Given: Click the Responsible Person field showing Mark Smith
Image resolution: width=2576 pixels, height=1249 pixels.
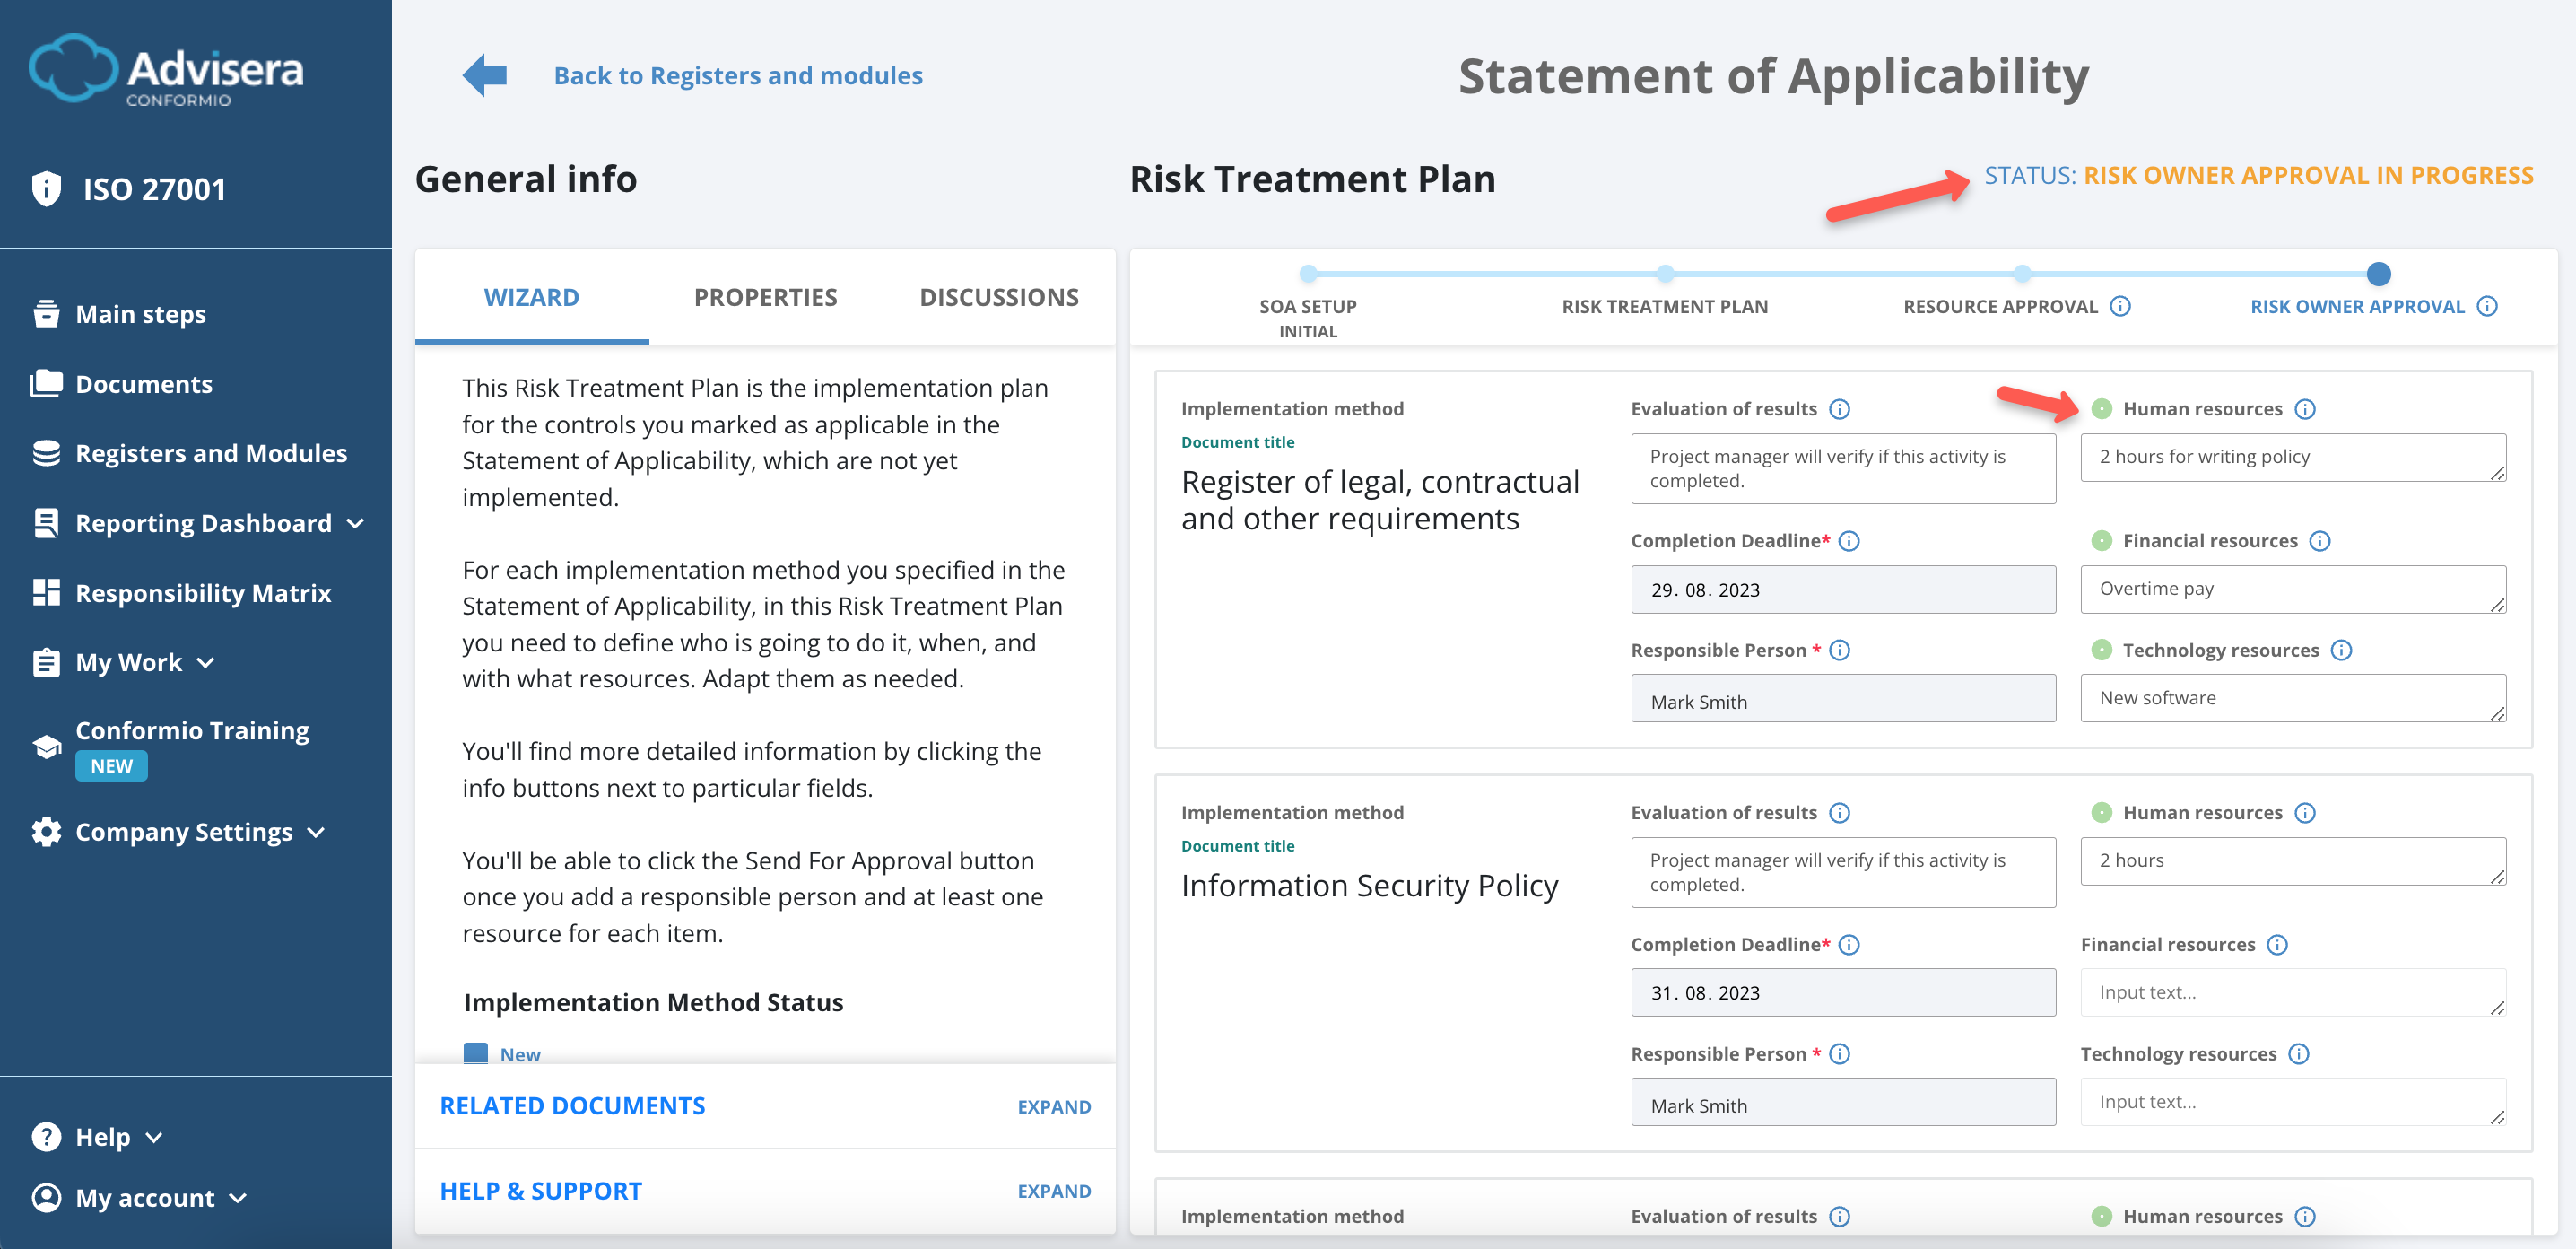Looking at the screenshot, I should 1842,700.
